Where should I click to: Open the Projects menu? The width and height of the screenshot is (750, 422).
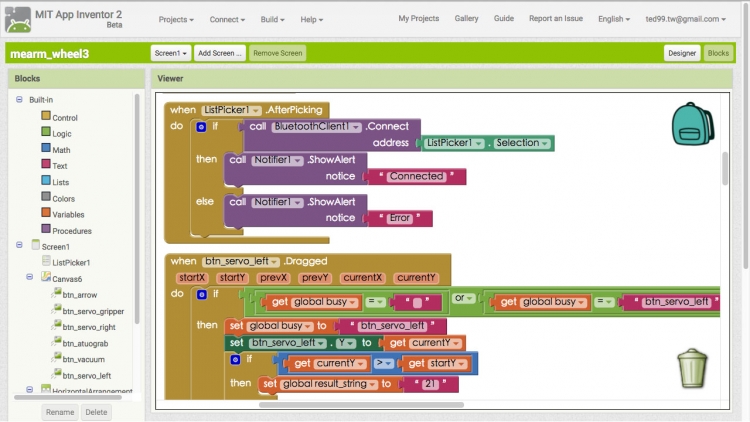tap(176, 19)
